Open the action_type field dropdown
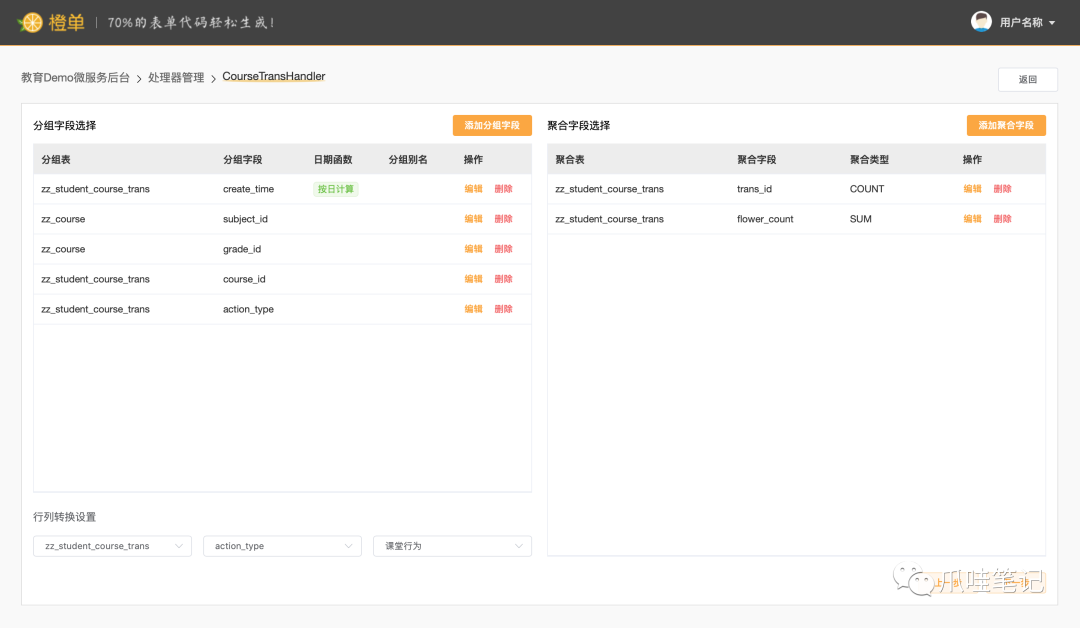Screen dimensions: 1080x628 coord(282,546)
